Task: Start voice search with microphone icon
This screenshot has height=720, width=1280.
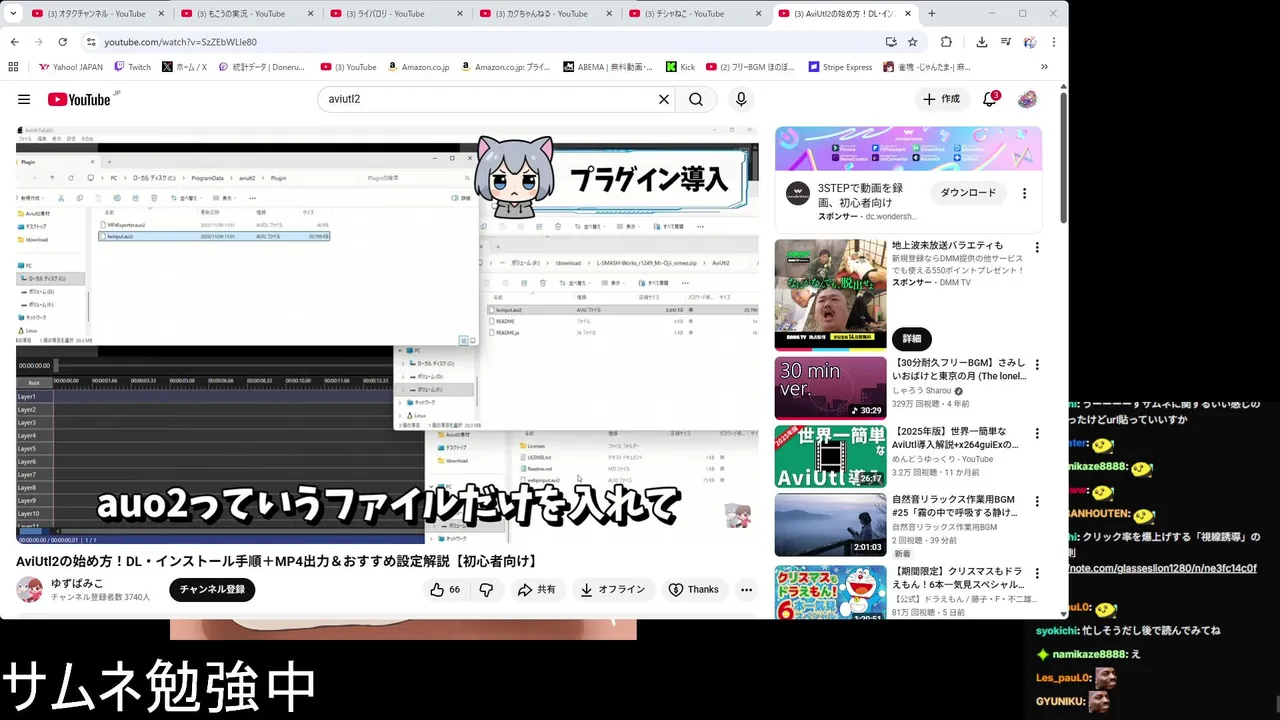Action: (741, 99)
